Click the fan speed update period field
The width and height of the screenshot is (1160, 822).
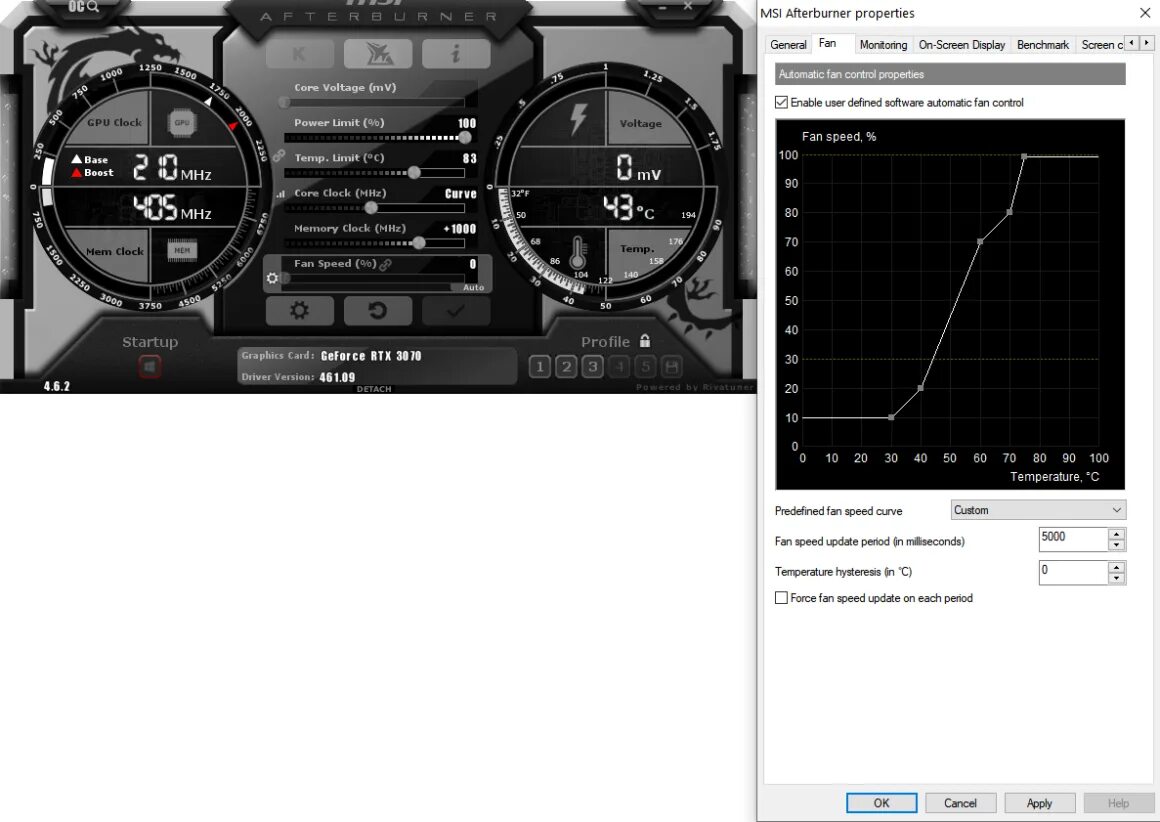(1073, 539)
